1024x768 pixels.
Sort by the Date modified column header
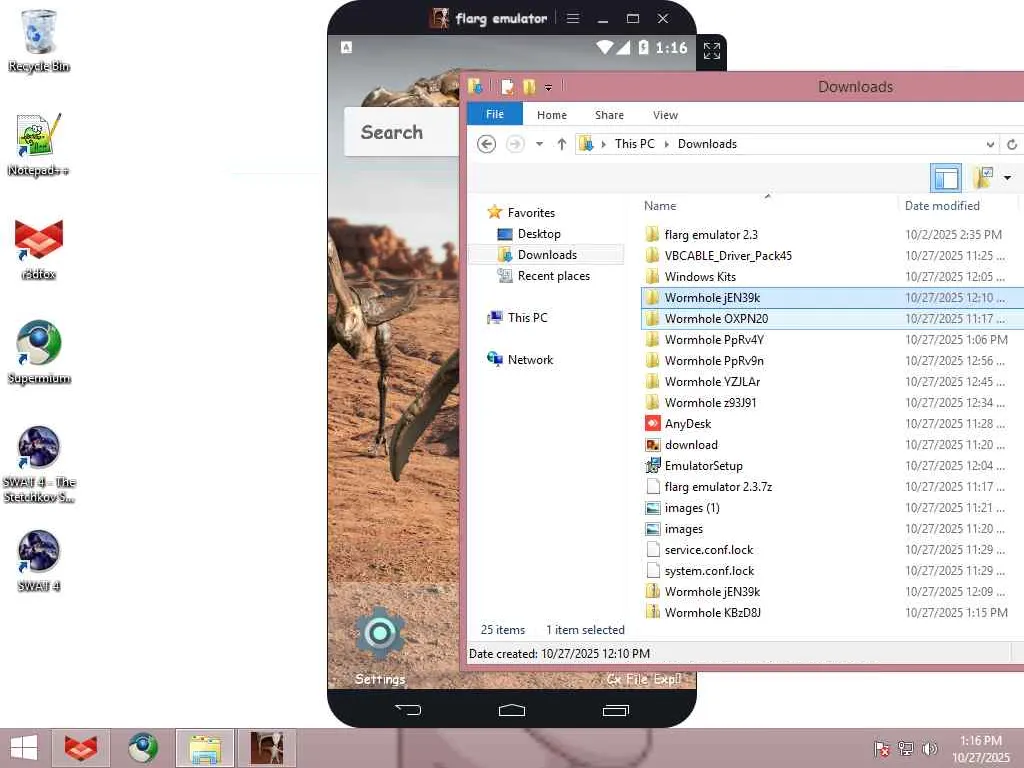coord(942,206)
